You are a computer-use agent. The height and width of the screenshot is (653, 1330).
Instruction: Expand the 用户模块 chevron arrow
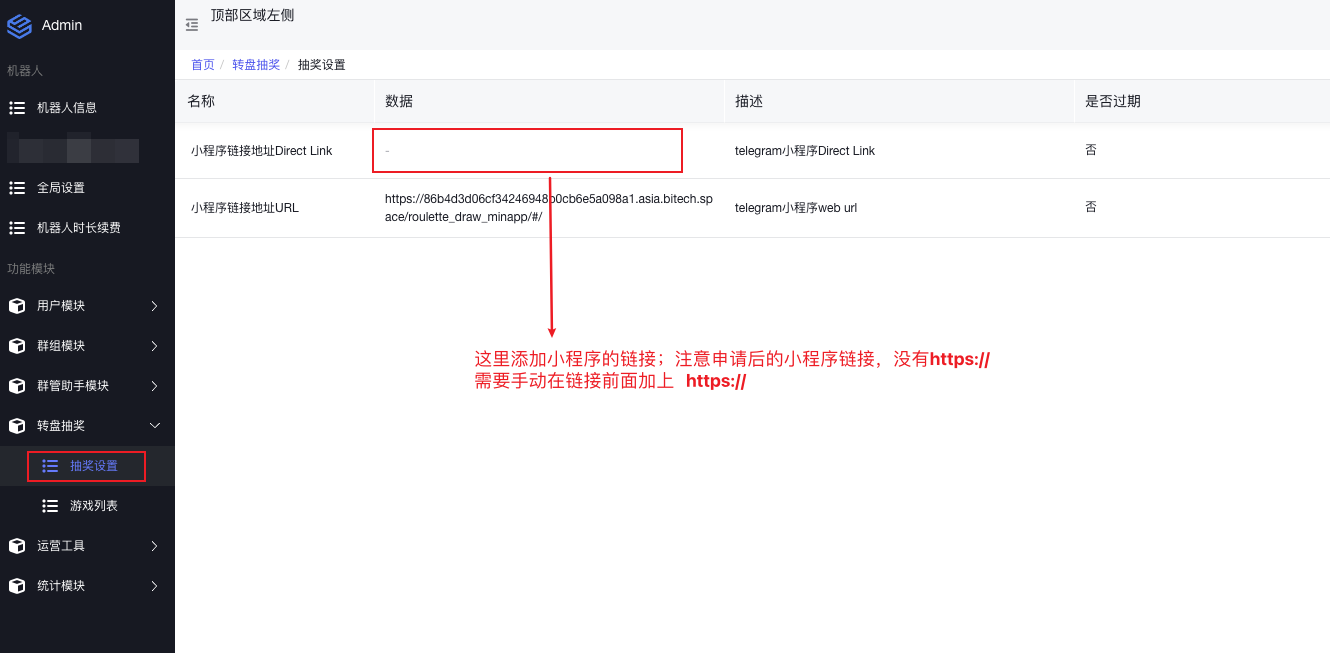coord(154,306)
